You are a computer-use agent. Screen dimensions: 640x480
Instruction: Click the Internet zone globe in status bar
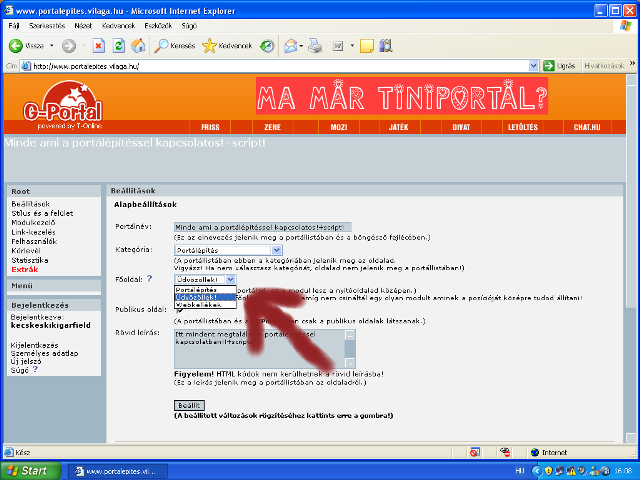(x=535, y=452)
